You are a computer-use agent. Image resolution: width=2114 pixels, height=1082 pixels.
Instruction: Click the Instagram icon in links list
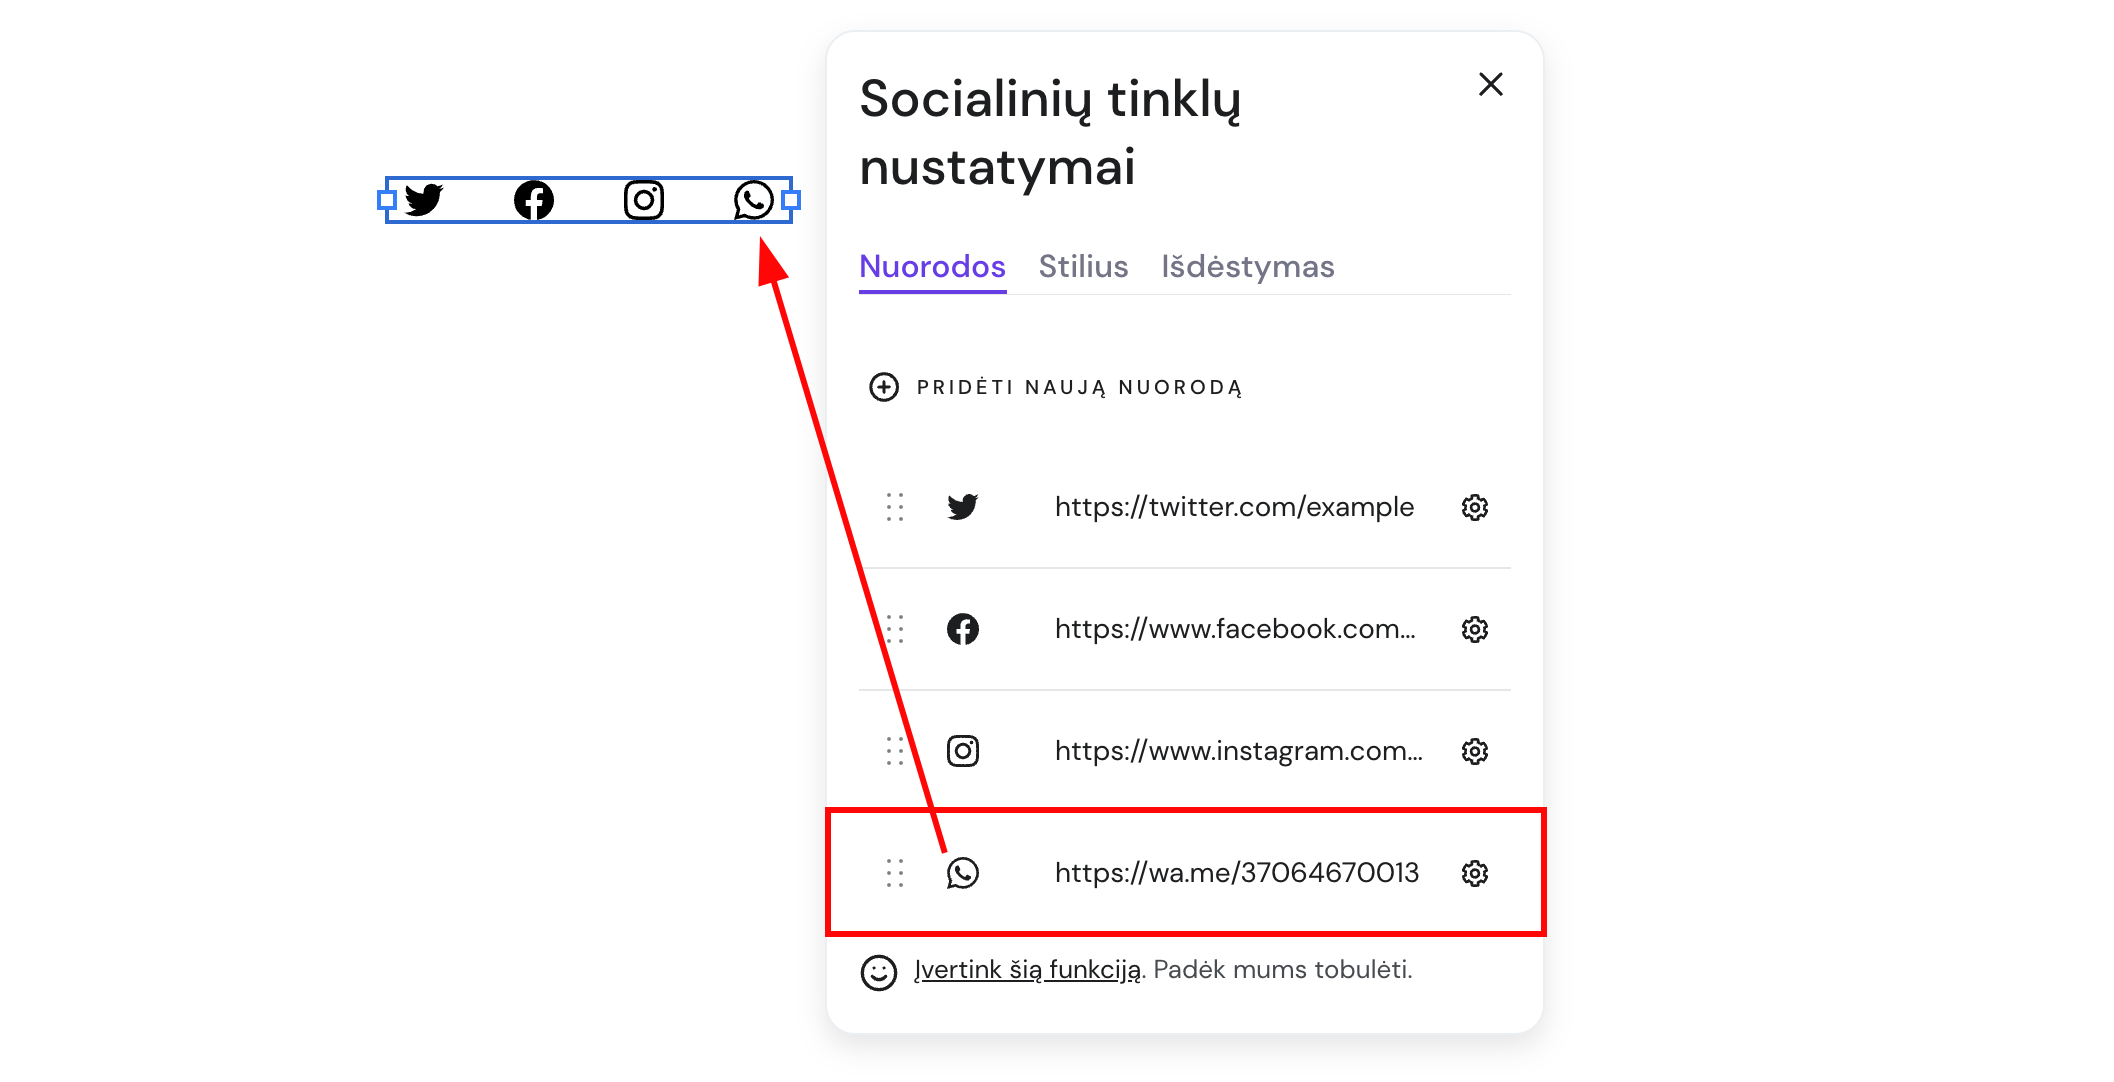coord(963,752)
